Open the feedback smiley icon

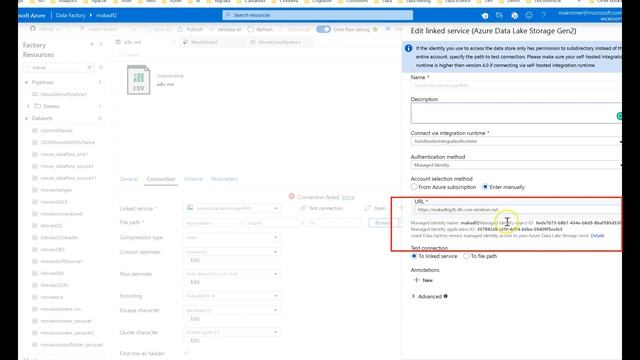(529, 16)
